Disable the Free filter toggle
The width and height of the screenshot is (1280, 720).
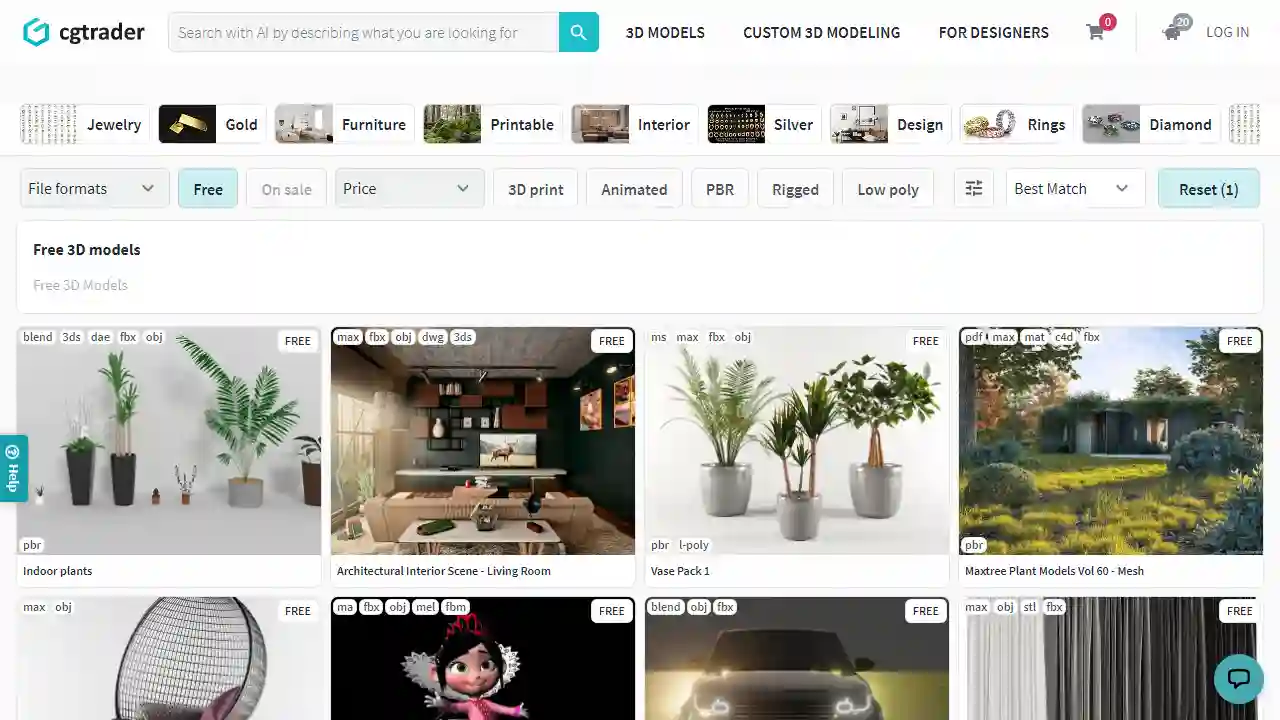click(208, 189)
